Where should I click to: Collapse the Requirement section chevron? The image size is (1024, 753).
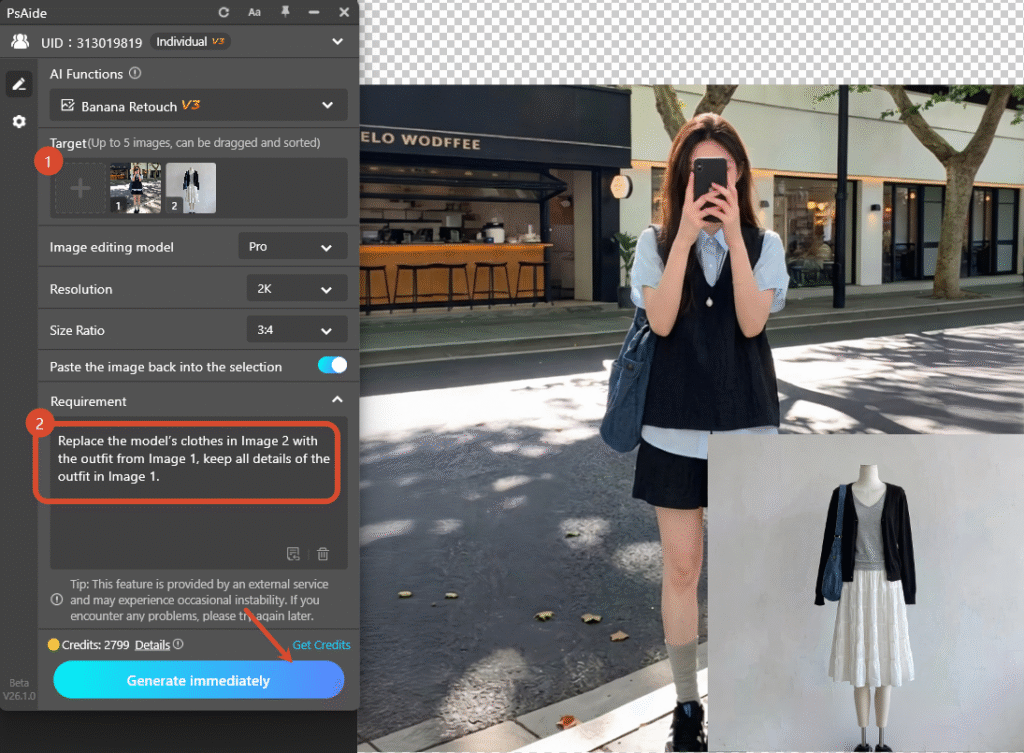click(x=338, y=398)
